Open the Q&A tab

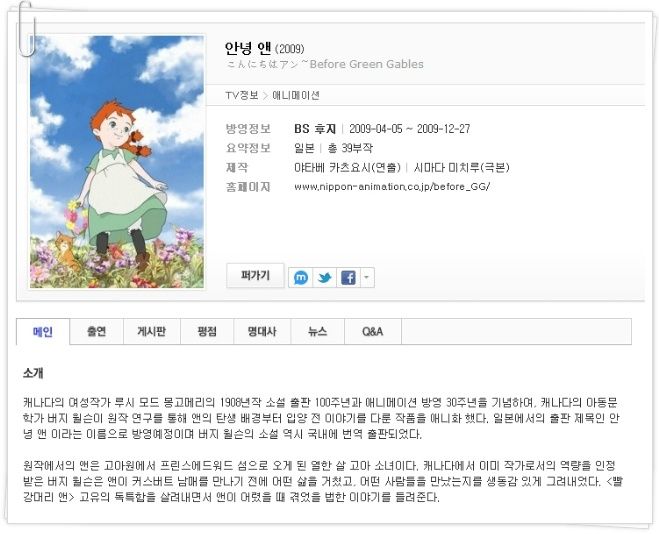pyautogui.click(x=373, y=332)
